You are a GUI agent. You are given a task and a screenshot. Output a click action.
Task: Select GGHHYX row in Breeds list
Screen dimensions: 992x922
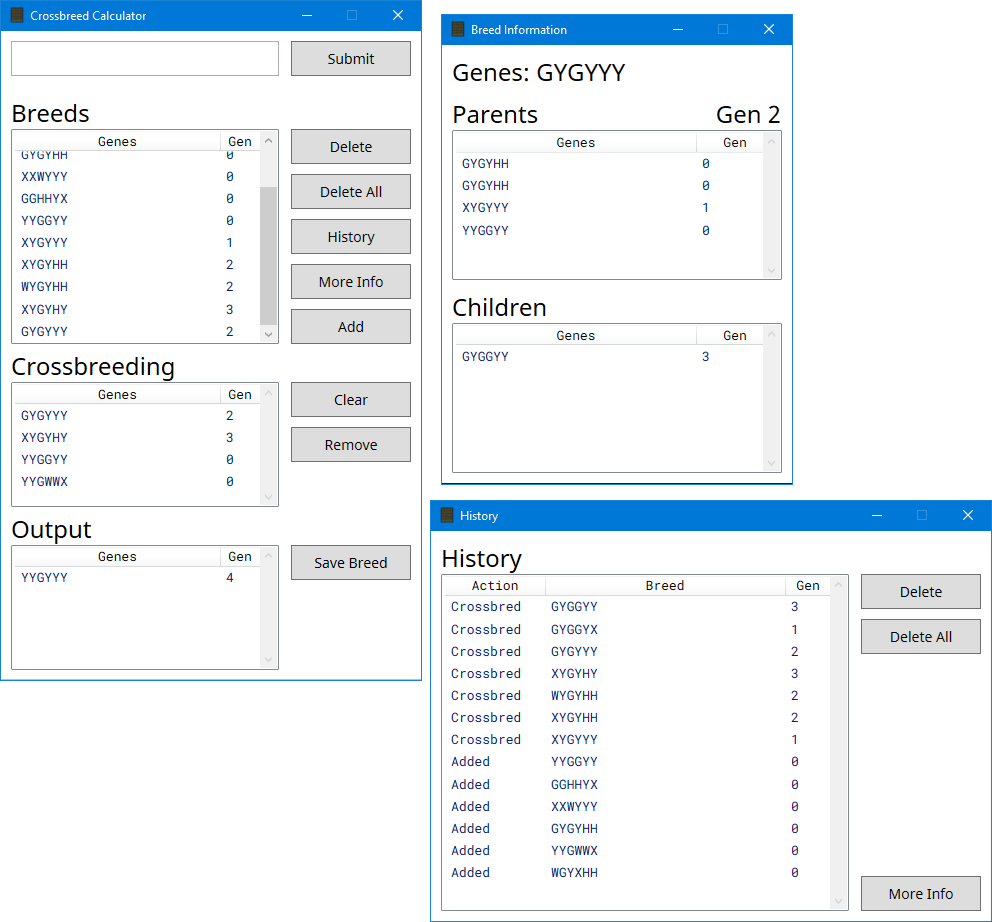click(136, 199)
